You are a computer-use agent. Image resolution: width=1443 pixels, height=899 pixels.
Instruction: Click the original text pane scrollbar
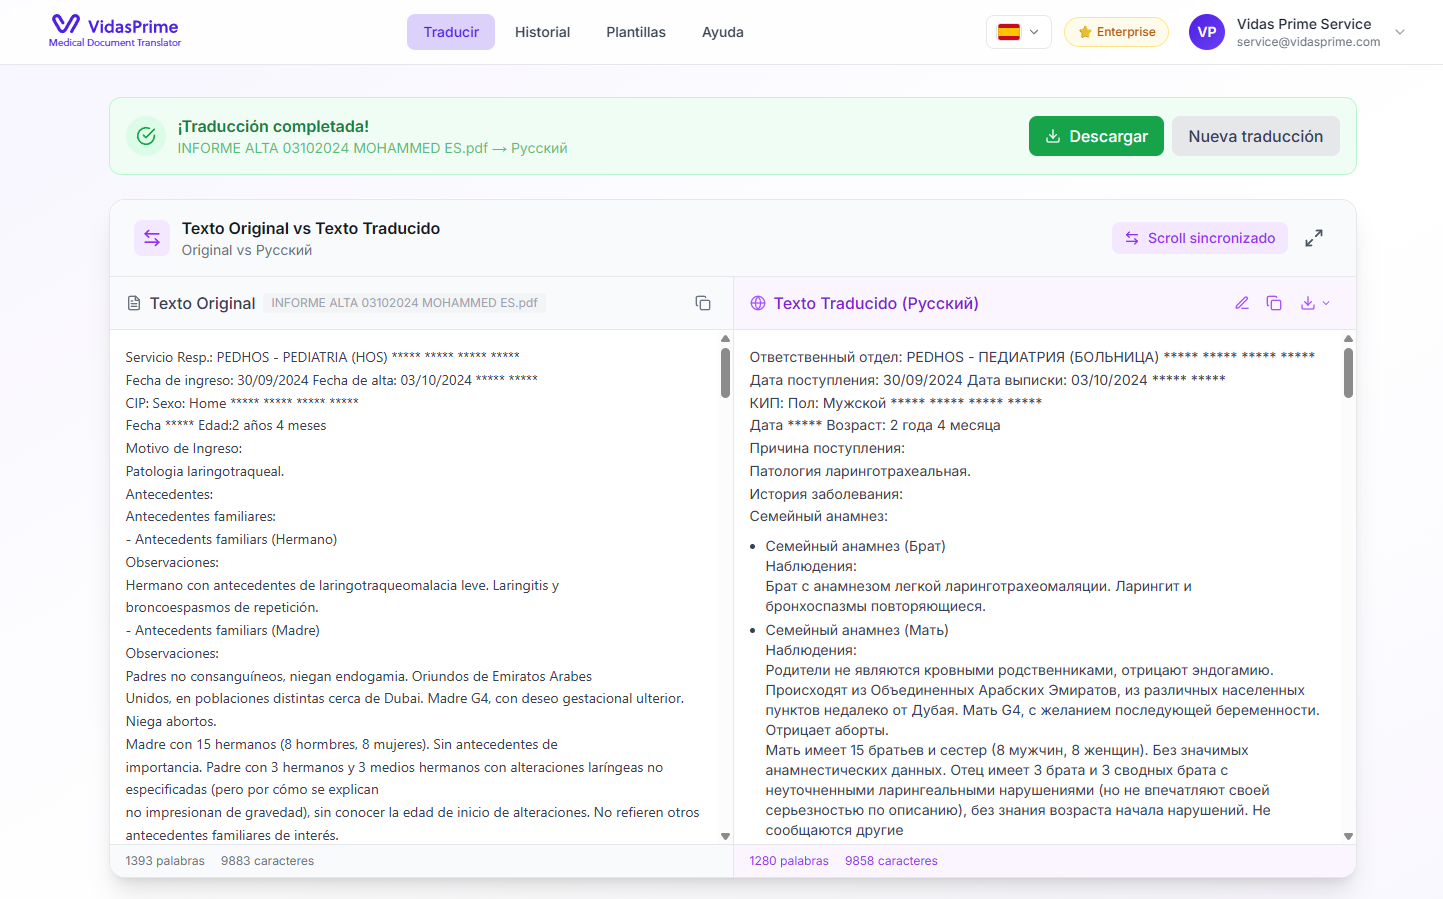click(x=725, y=374)
